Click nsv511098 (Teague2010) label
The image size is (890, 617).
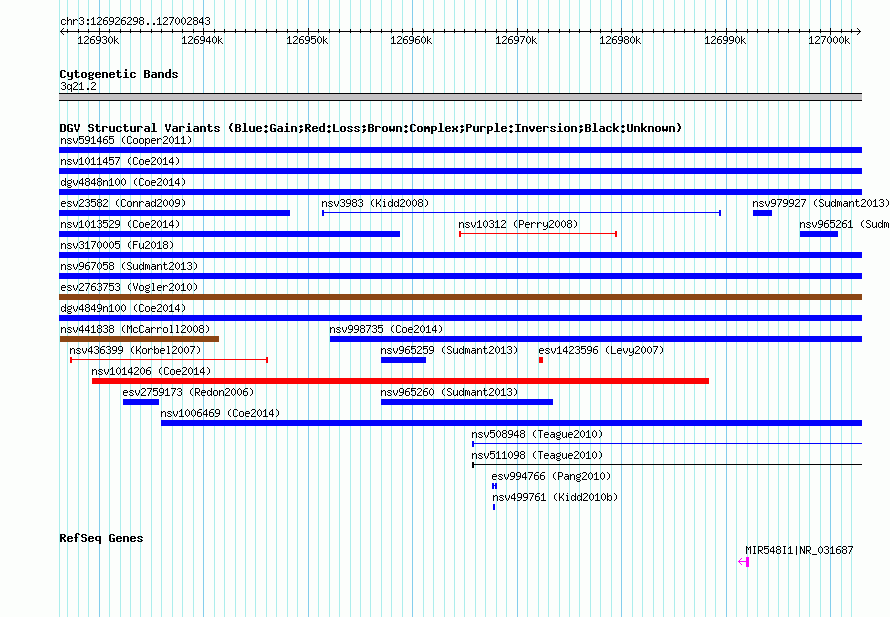(537, 455)
